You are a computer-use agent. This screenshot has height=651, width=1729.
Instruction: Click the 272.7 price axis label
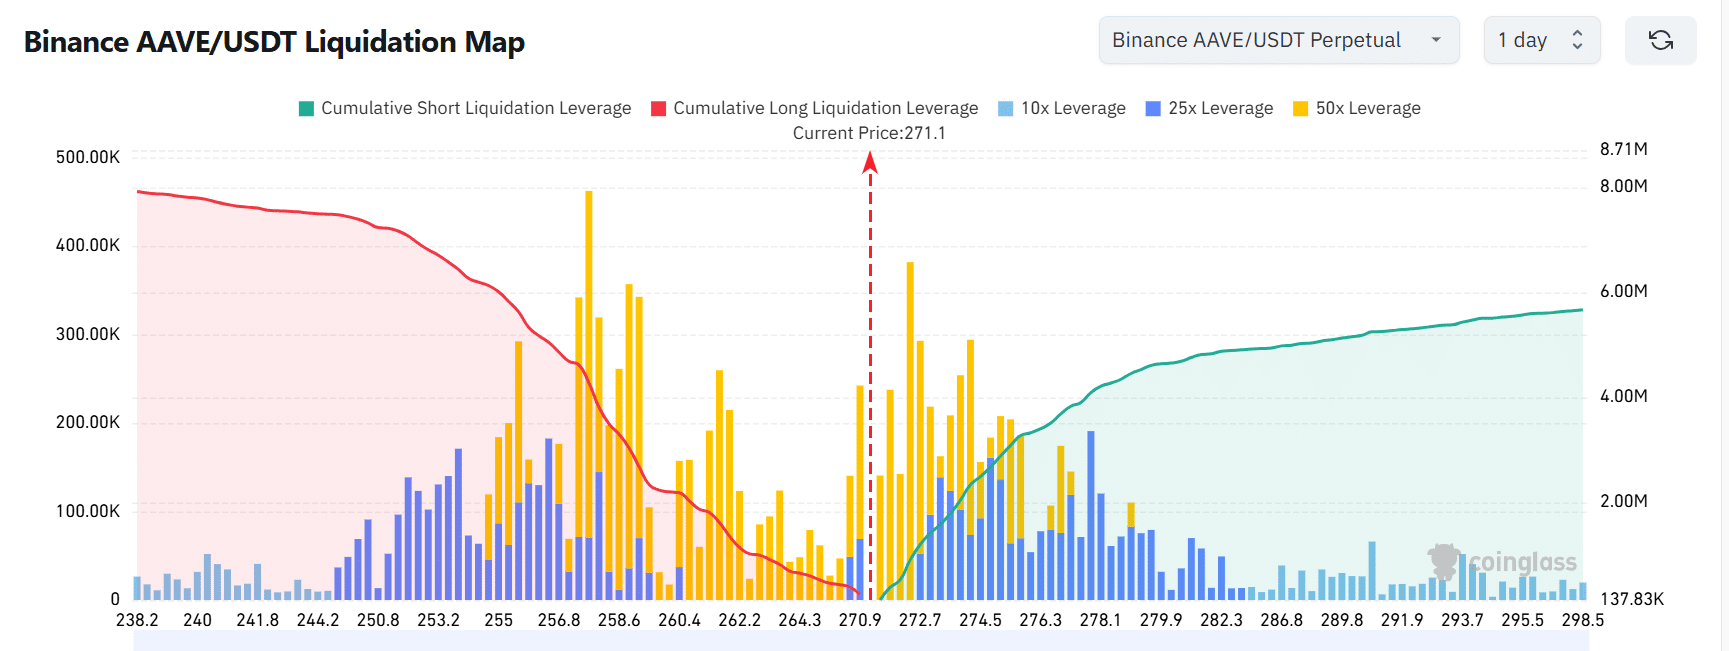pos(920,620)
